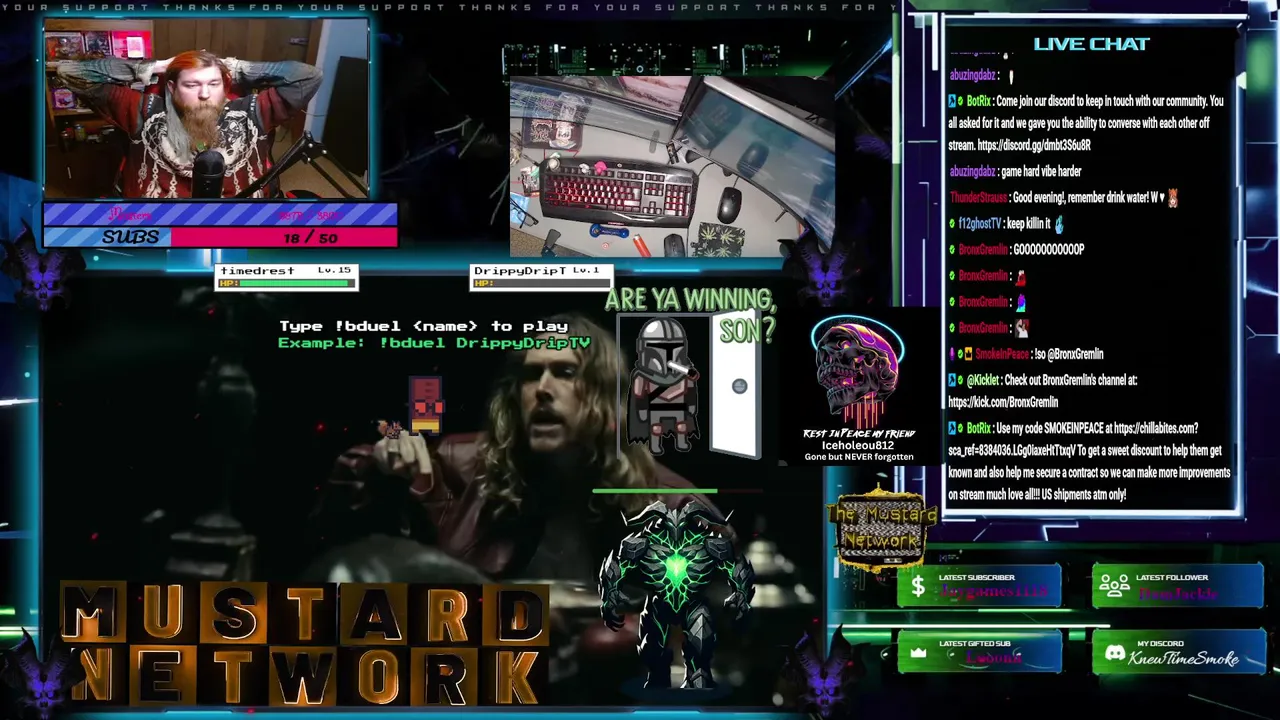This screenshot has width=1280, height=720.
Task: Click the Latest Follower name panel
Action: [1178, 586]
